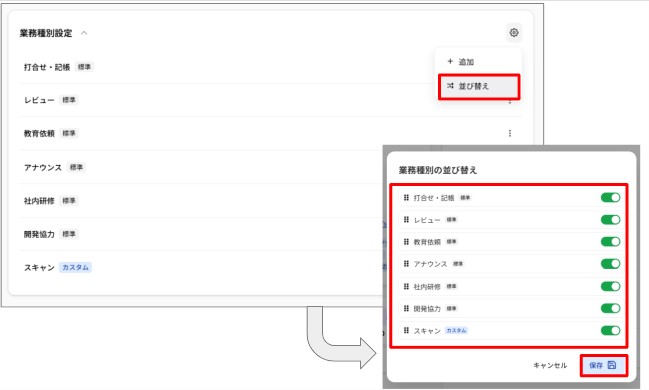Click the drag handle for スキャン
The image size is (649, 390).
pyautogui.click(x=406, y=330)
